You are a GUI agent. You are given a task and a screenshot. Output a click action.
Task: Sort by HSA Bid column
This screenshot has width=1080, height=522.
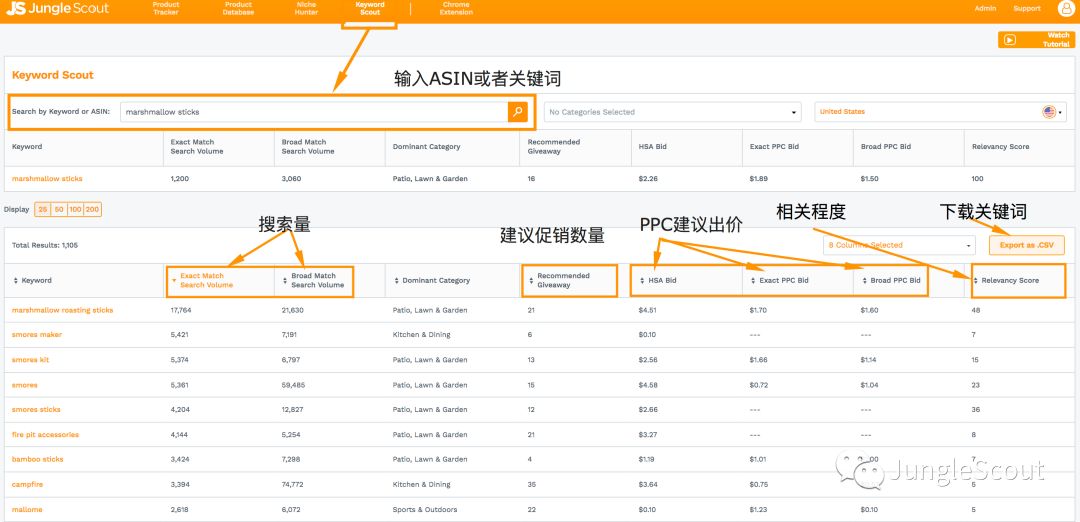click(663, 280)
